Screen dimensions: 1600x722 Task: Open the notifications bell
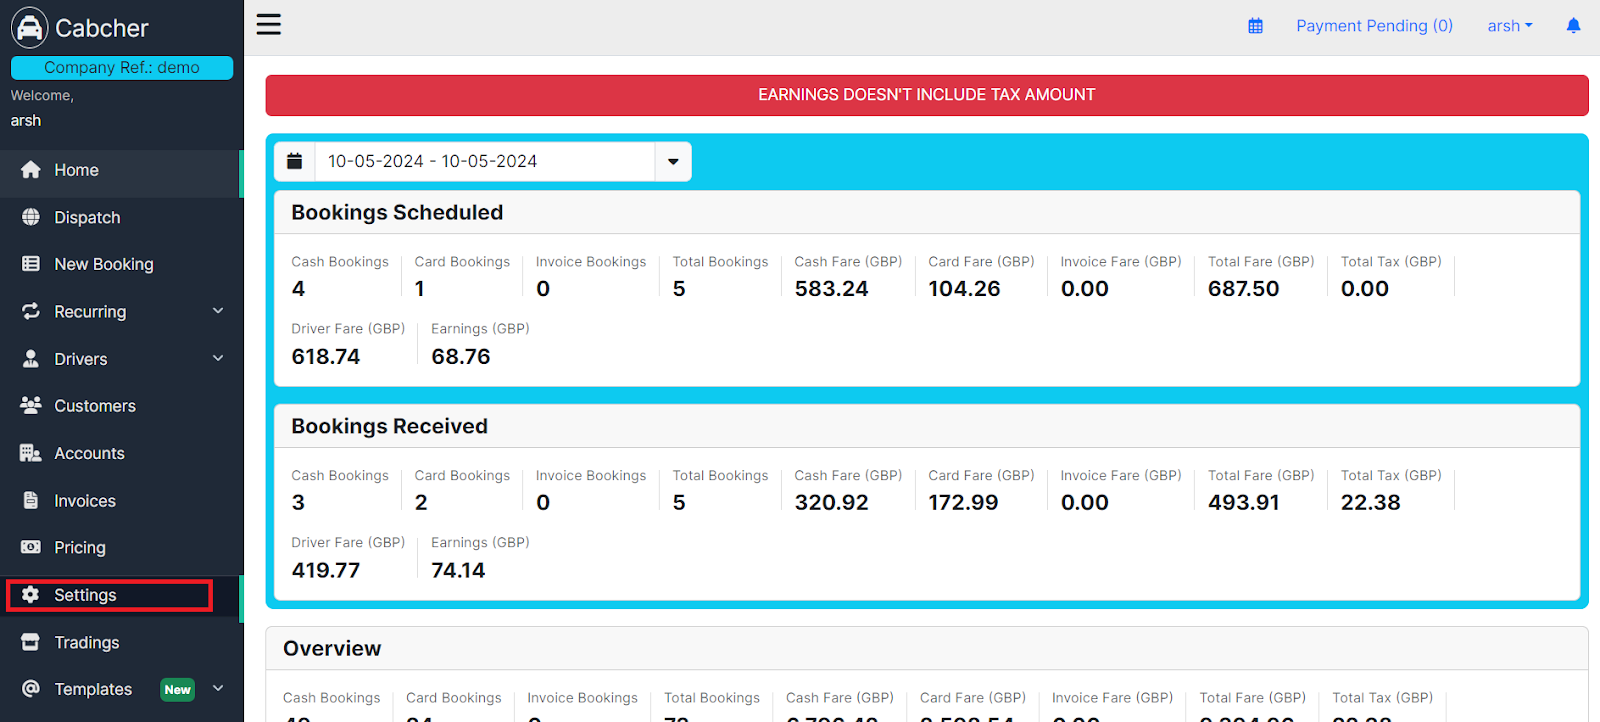coord(1573,26)
